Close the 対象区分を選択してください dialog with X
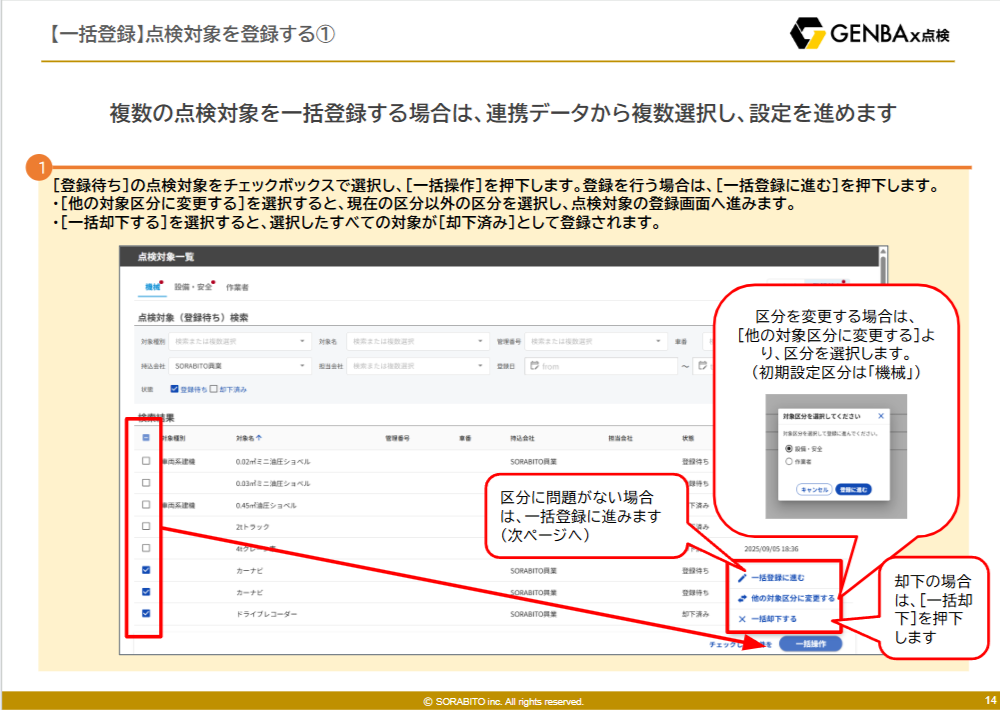Screen dimensions: 1000x710 [x=880, y=415]
